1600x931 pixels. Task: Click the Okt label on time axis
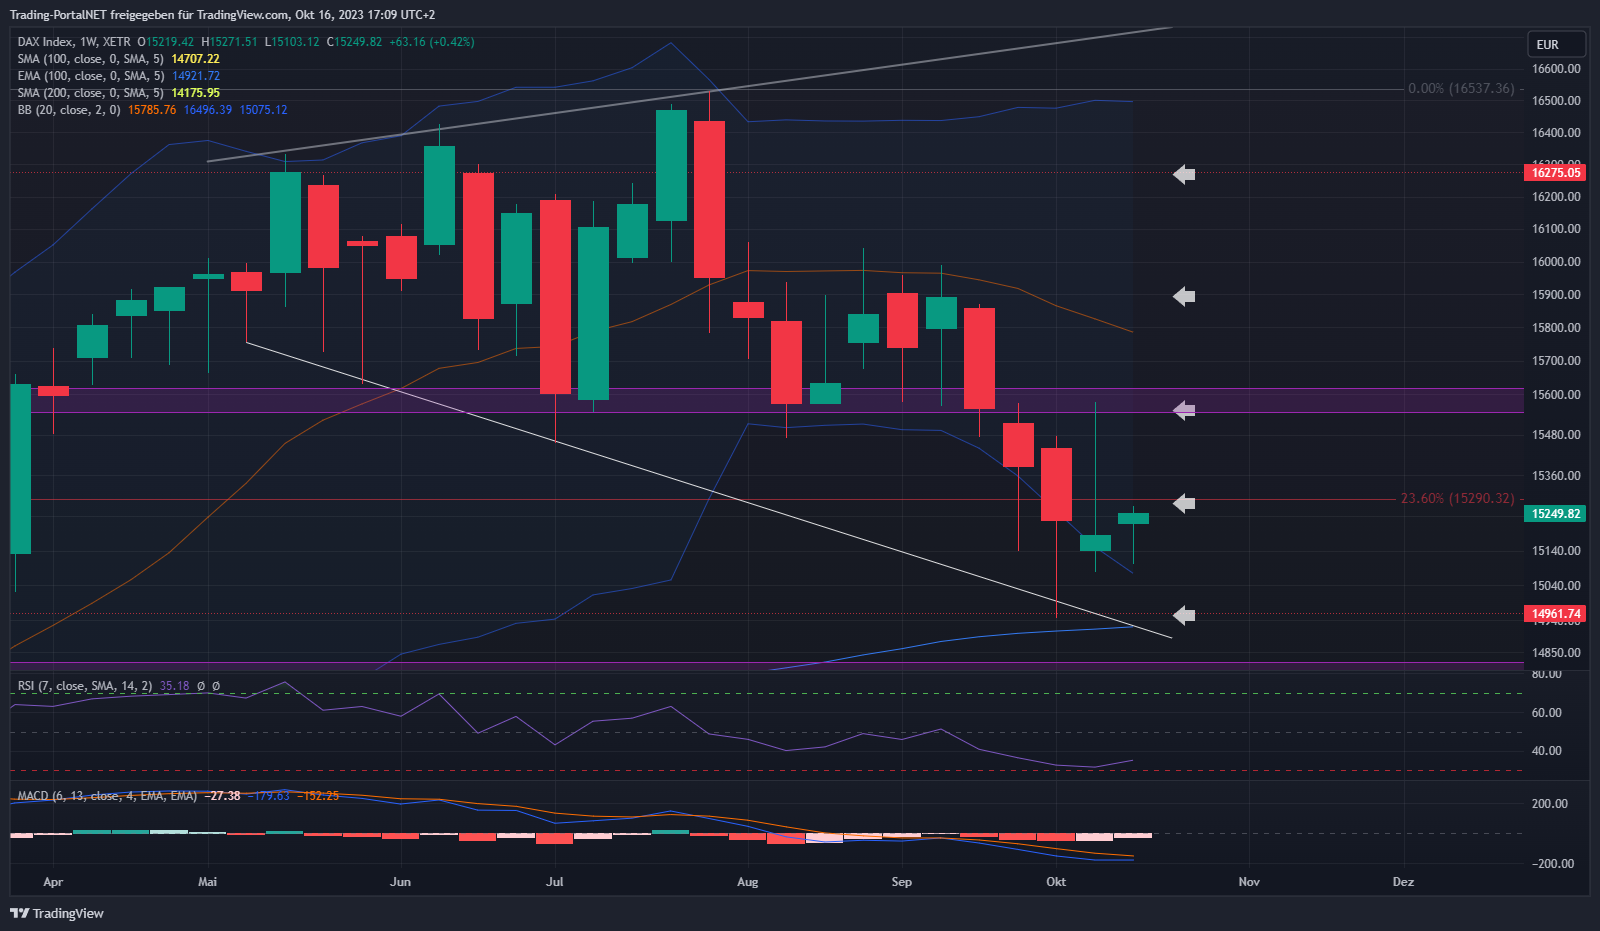pos(1056,882)
